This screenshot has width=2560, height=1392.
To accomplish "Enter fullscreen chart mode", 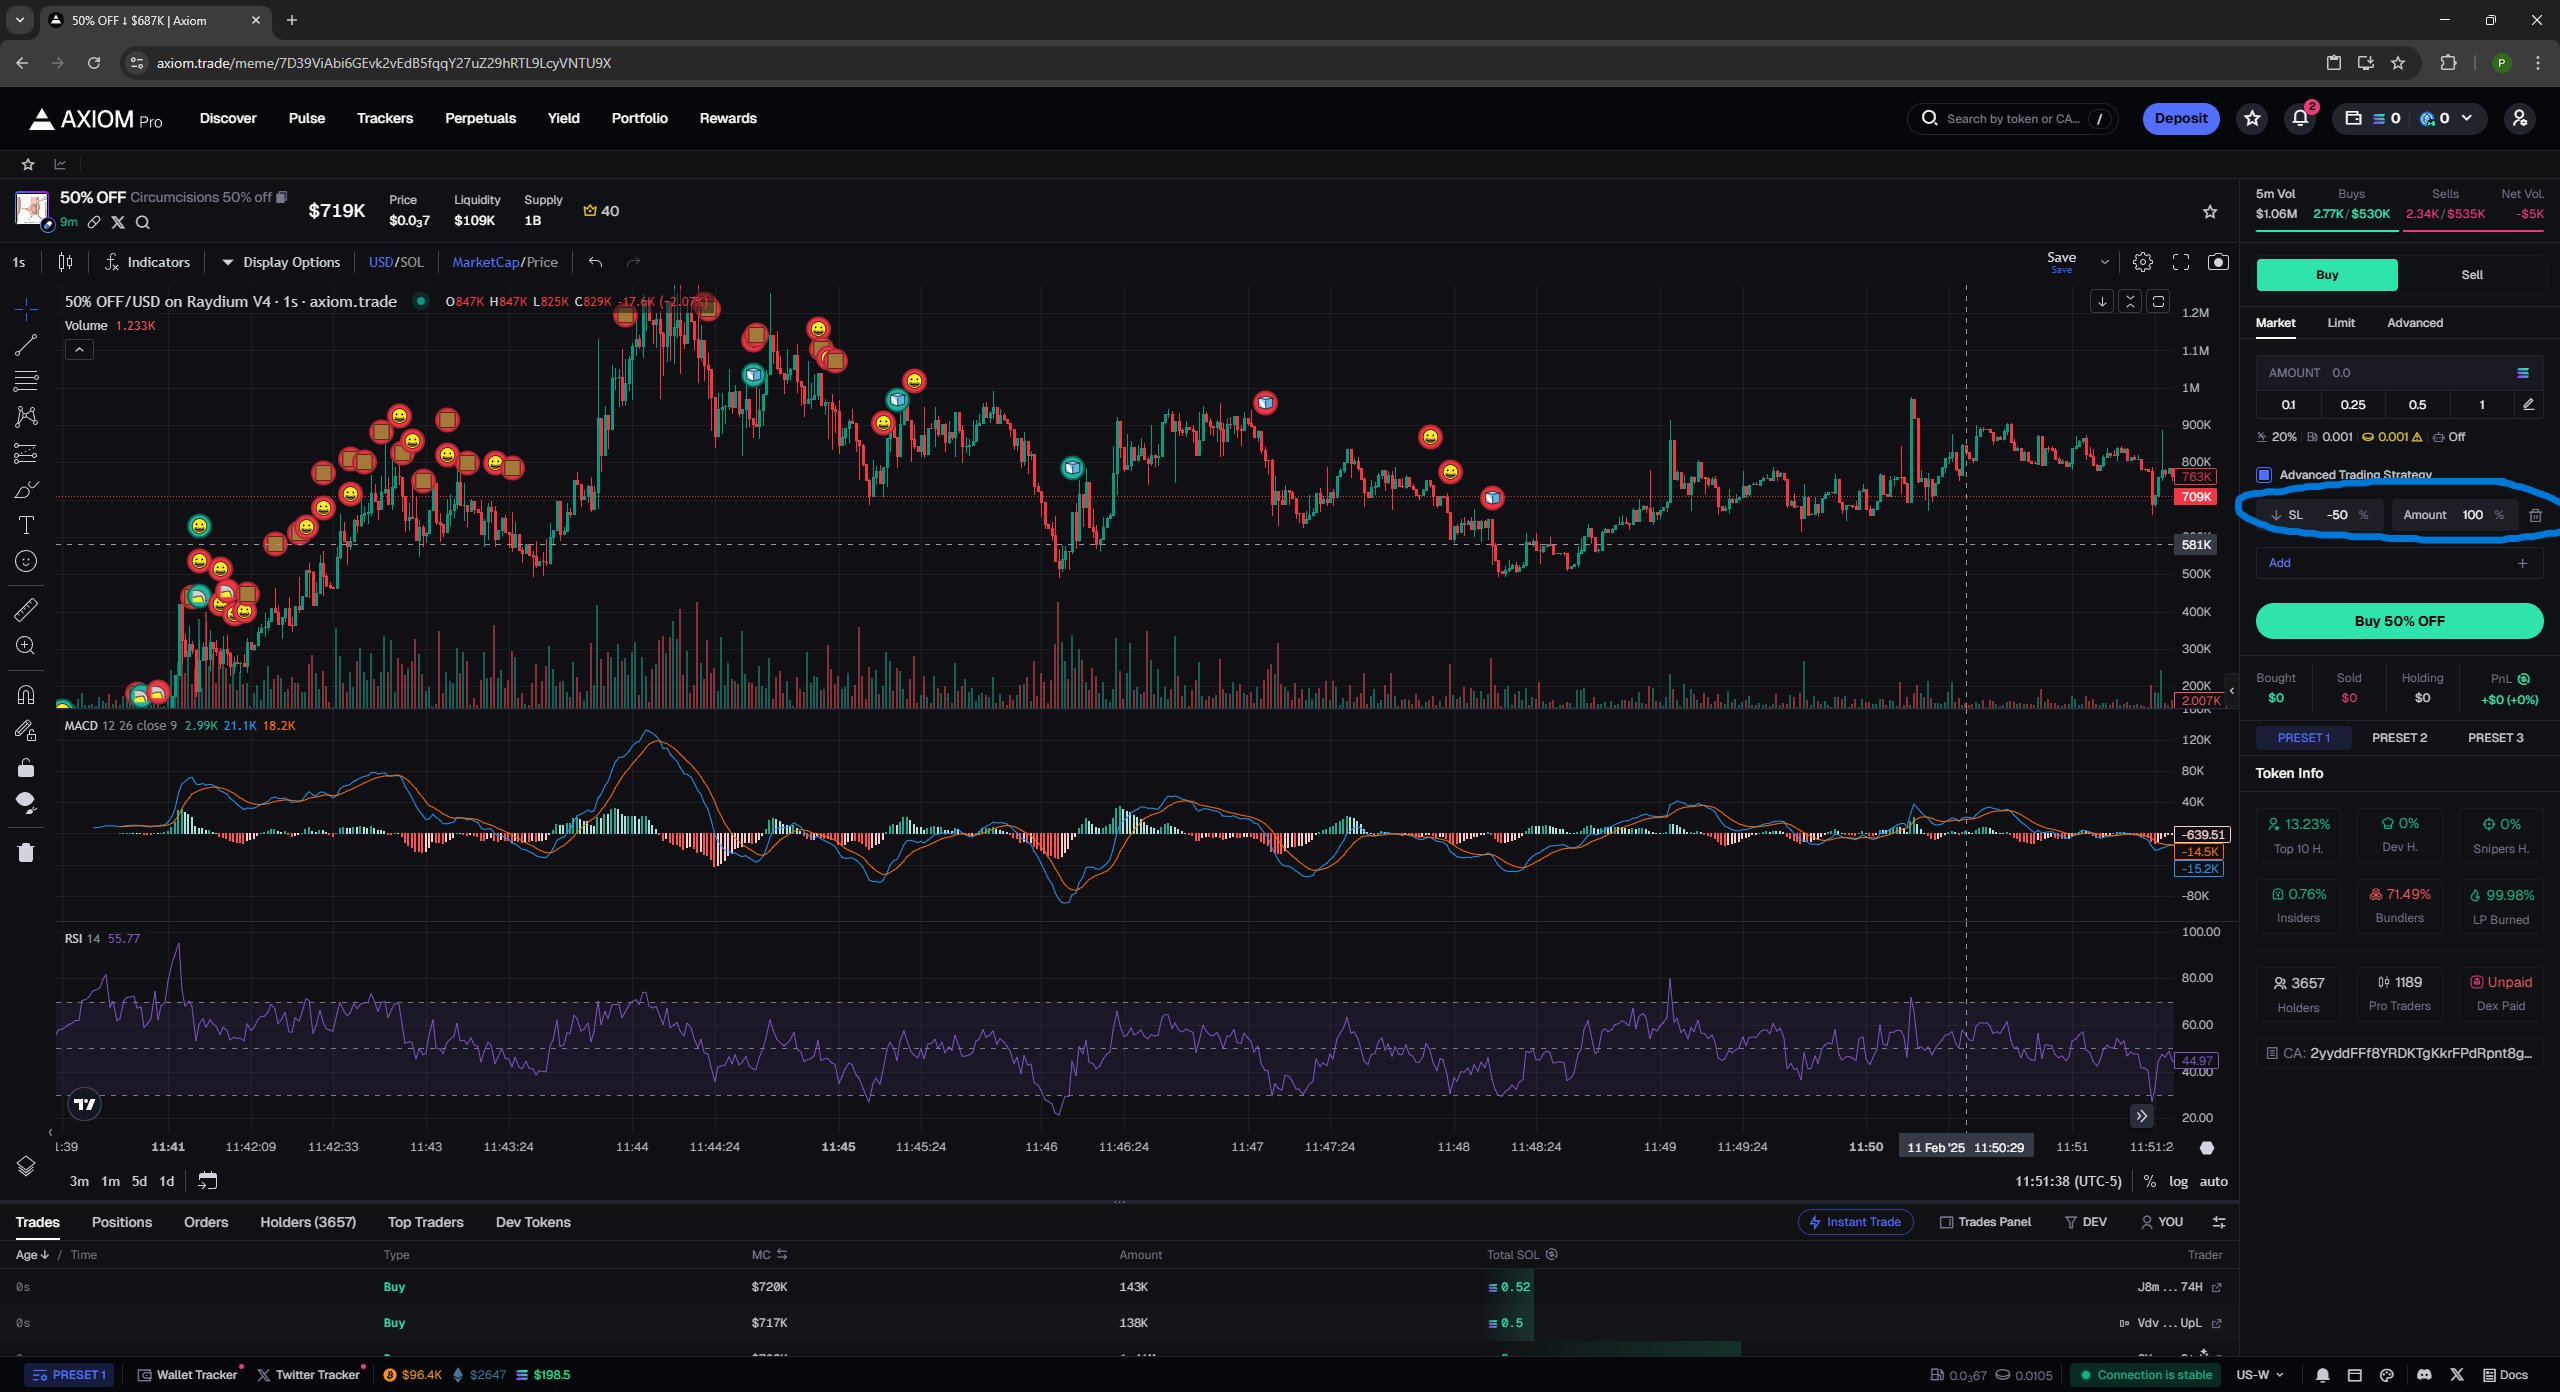I will point(2181,262).
